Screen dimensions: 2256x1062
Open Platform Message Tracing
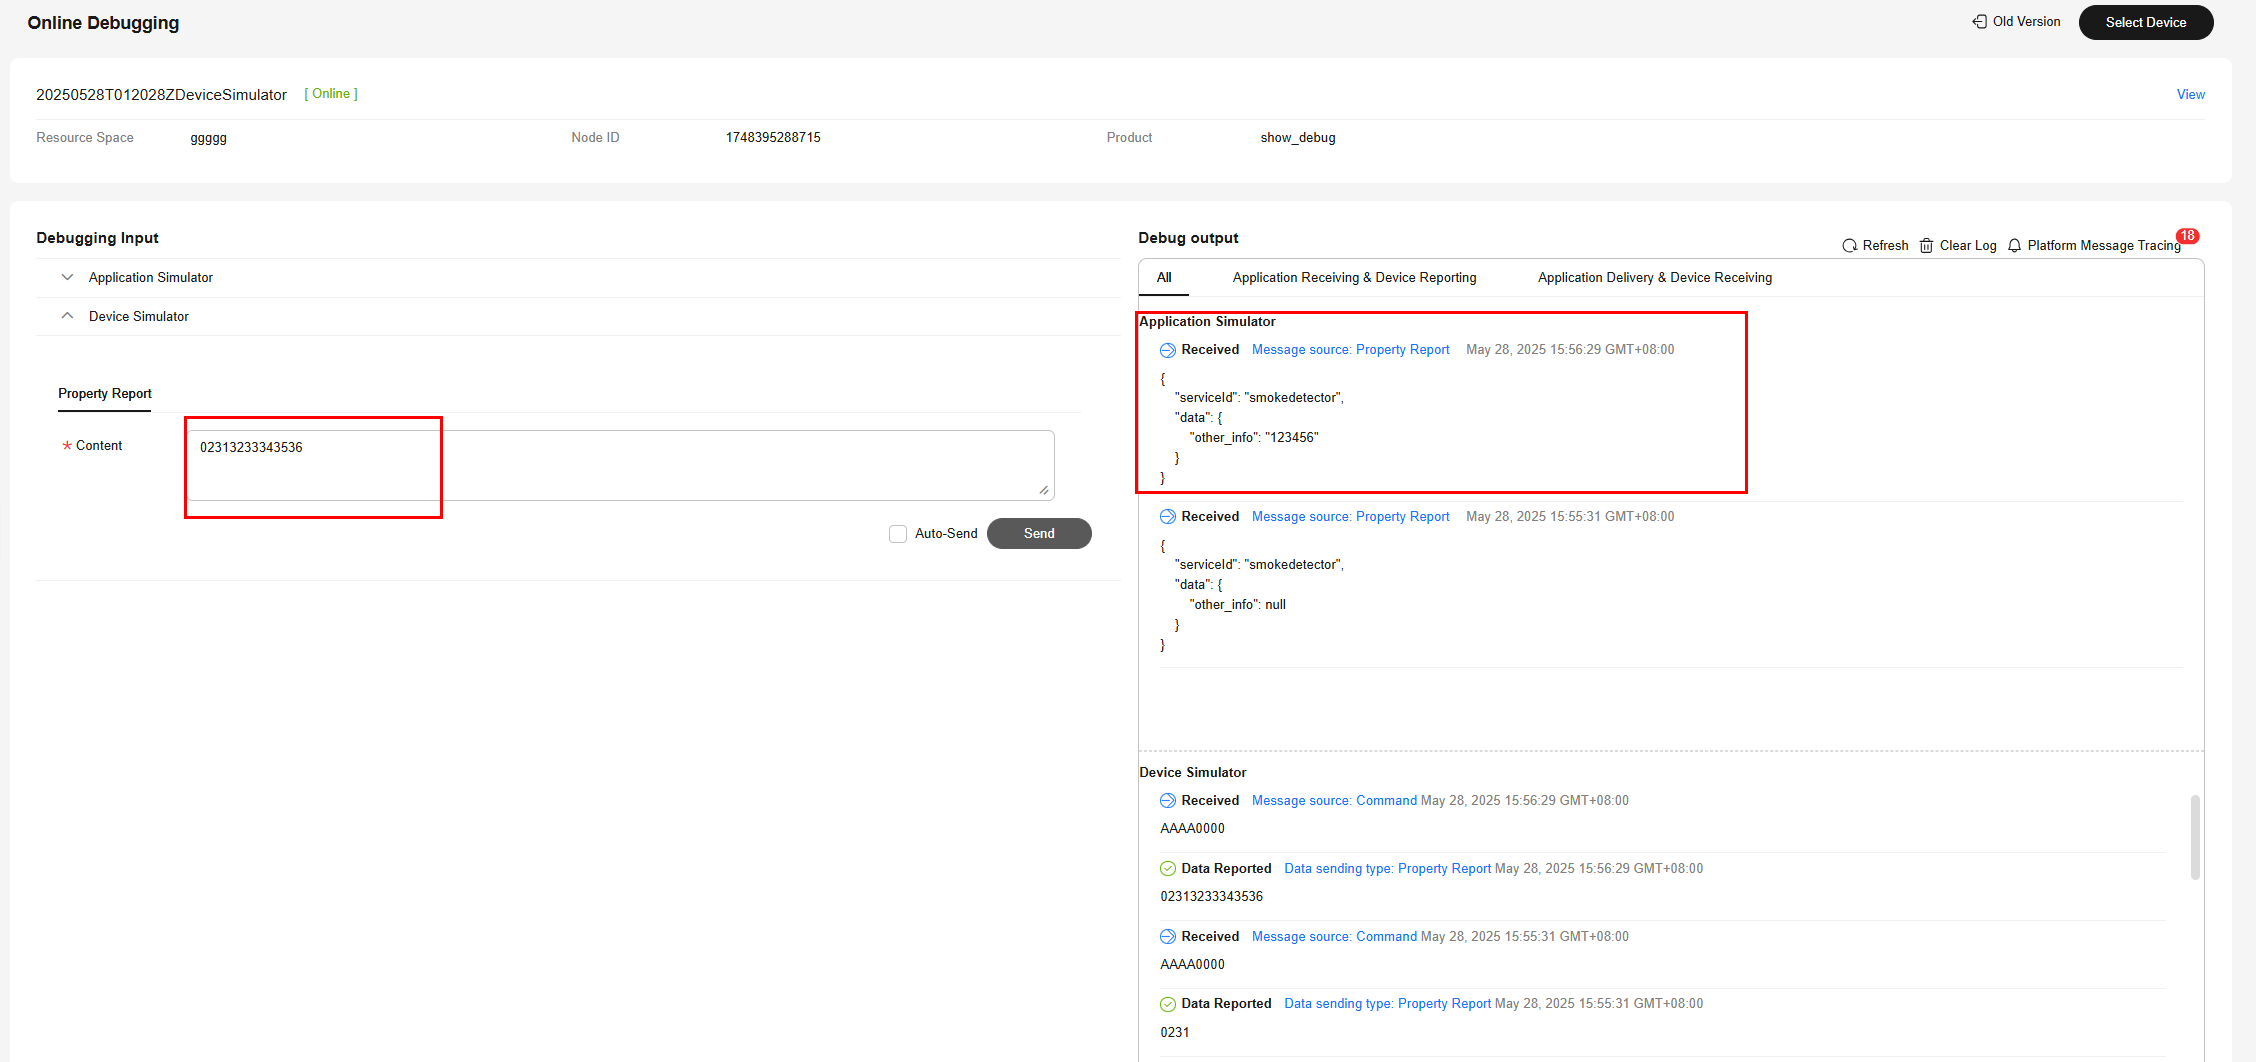[x=2104, y=246]
